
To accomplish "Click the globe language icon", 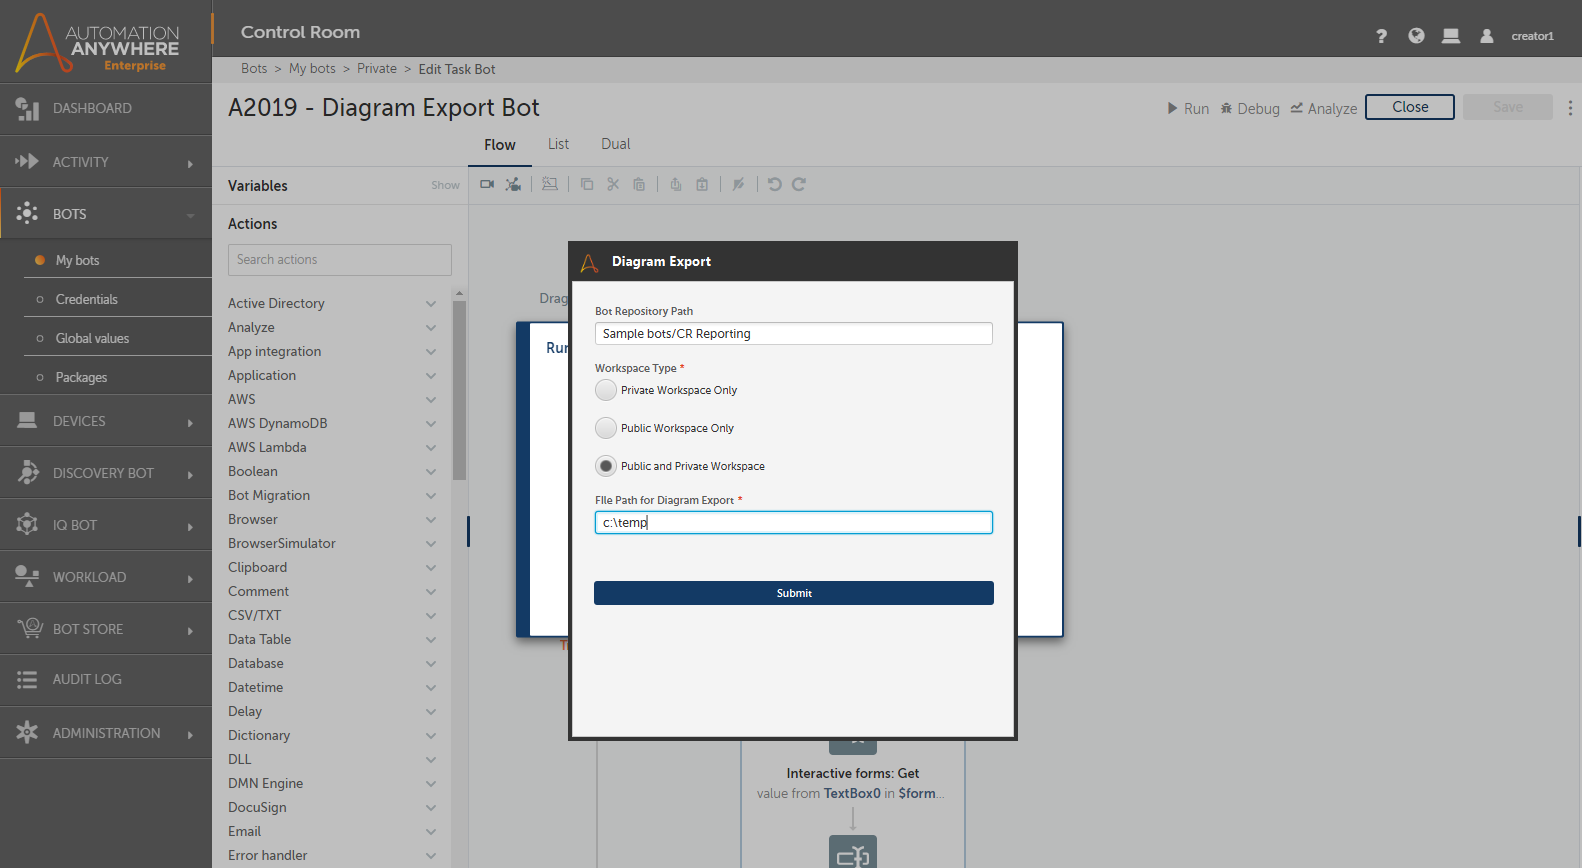I will coord(1416,36).
